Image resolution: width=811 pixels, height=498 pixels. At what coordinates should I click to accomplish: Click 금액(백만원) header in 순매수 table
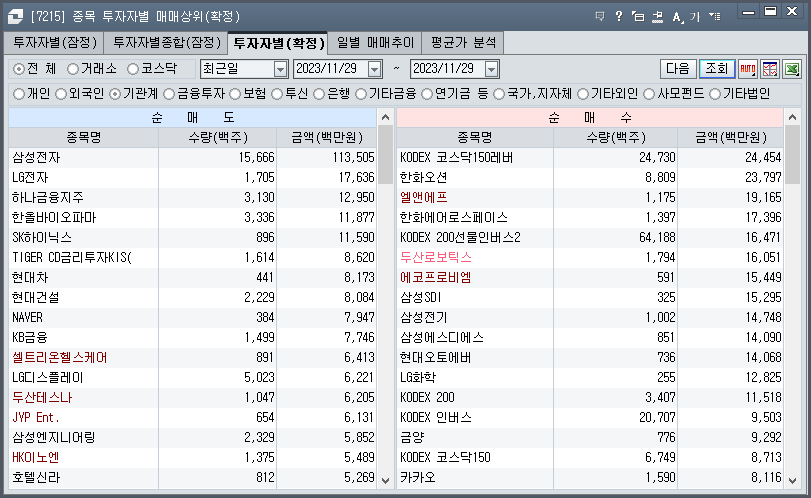(730, 138)
